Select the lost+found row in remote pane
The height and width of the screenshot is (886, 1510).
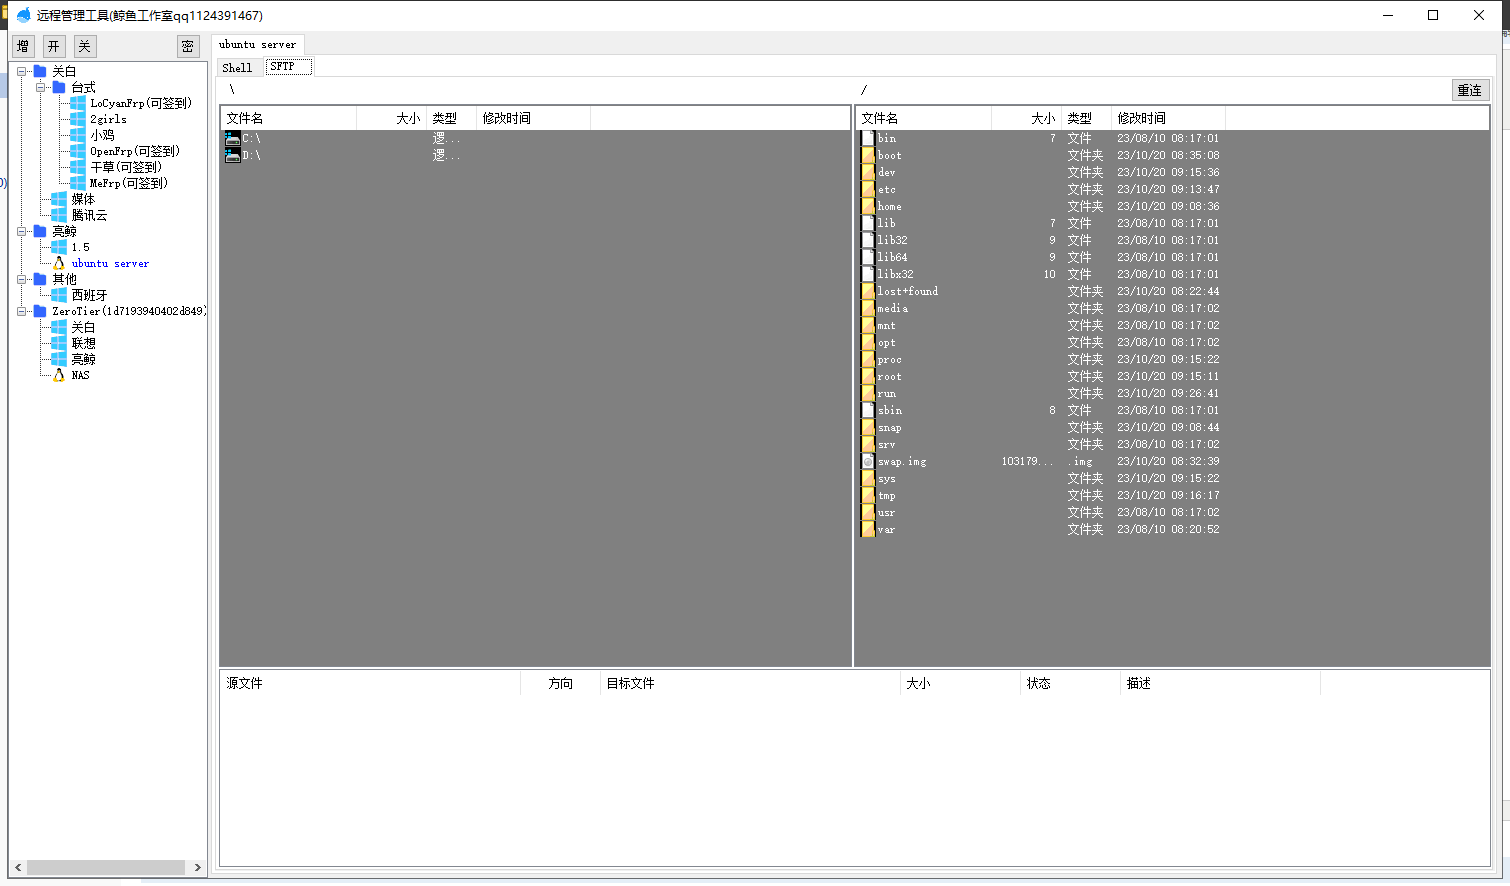pyautogui.click(x=1173, y=291)
